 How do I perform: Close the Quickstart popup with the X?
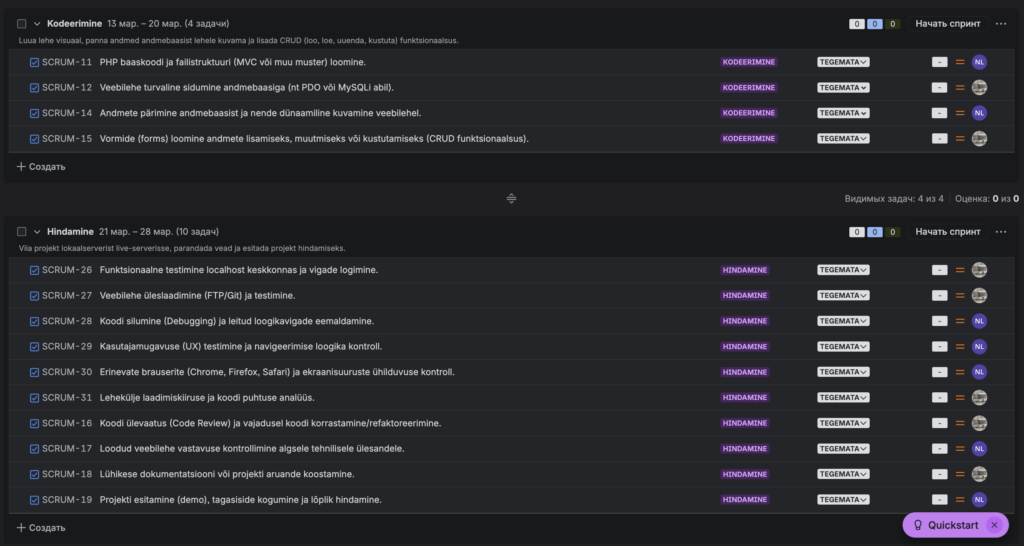click(994, 525)
